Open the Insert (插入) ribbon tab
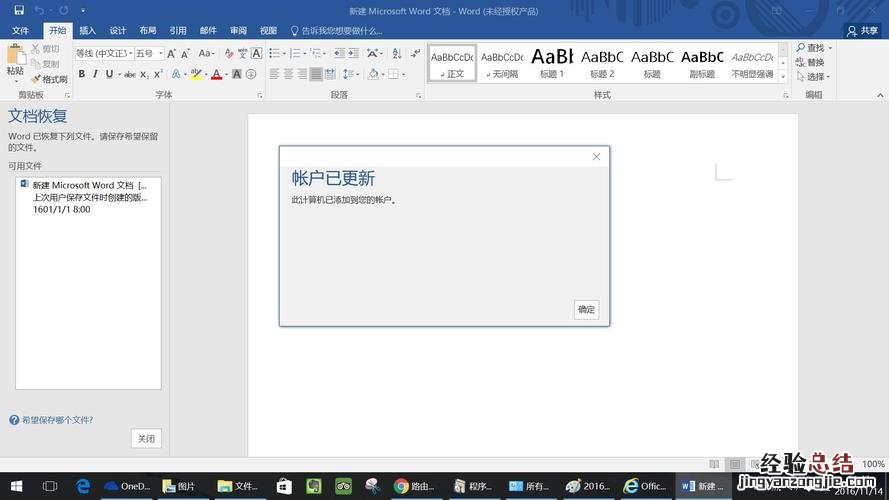Viewport: 889px width, 500px height. coord(88,31)
